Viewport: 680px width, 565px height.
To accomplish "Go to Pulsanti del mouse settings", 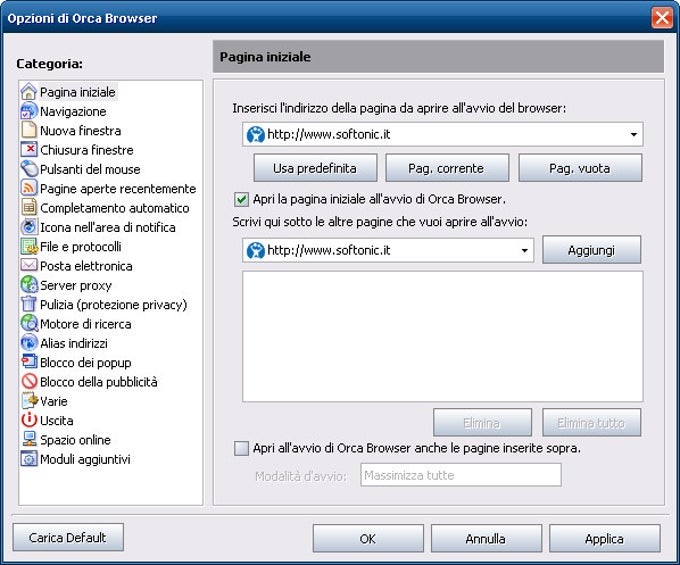I will pyautogui.click(x=90, y=169).
